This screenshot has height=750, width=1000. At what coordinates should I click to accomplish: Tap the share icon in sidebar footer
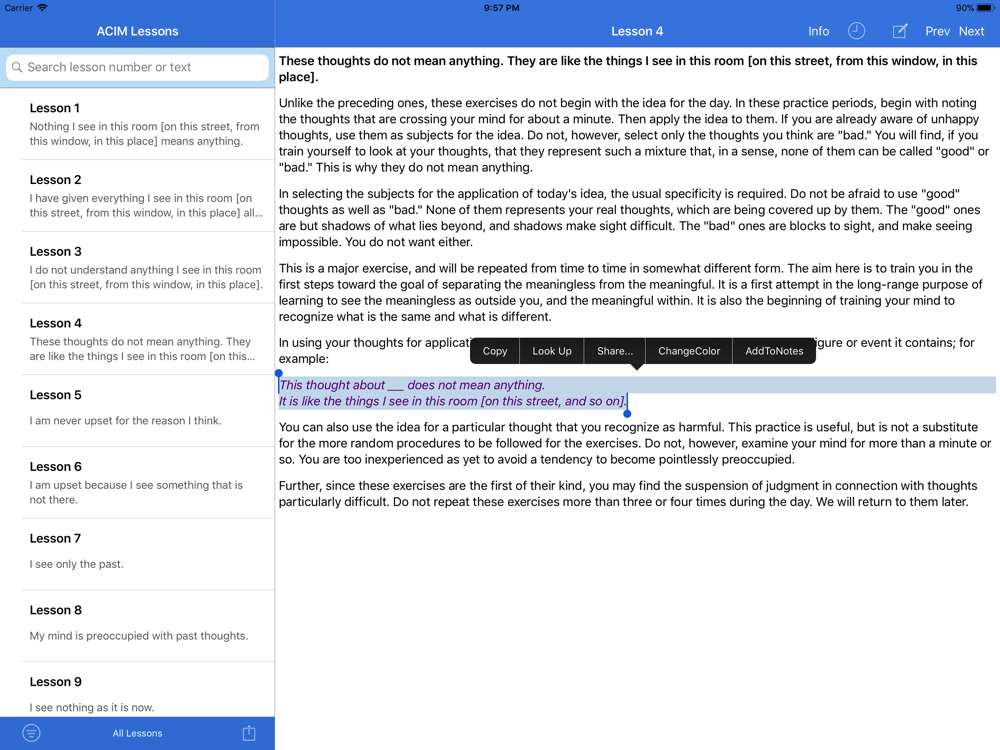pos(249,733)
